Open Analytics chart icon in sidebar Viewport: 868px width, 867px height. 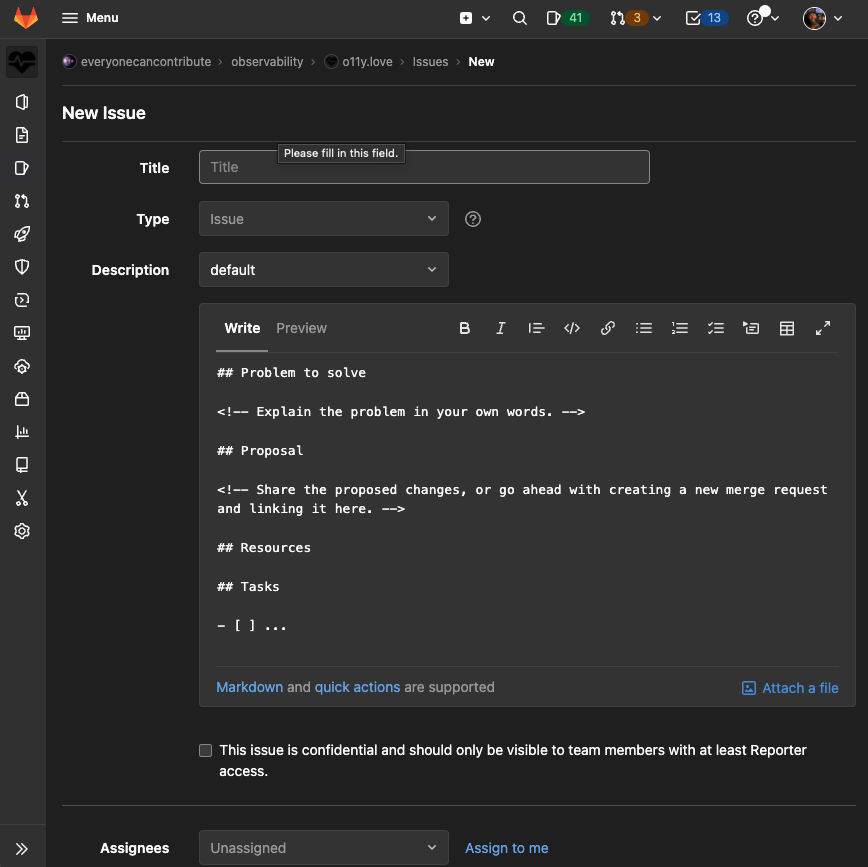(22, 432)
